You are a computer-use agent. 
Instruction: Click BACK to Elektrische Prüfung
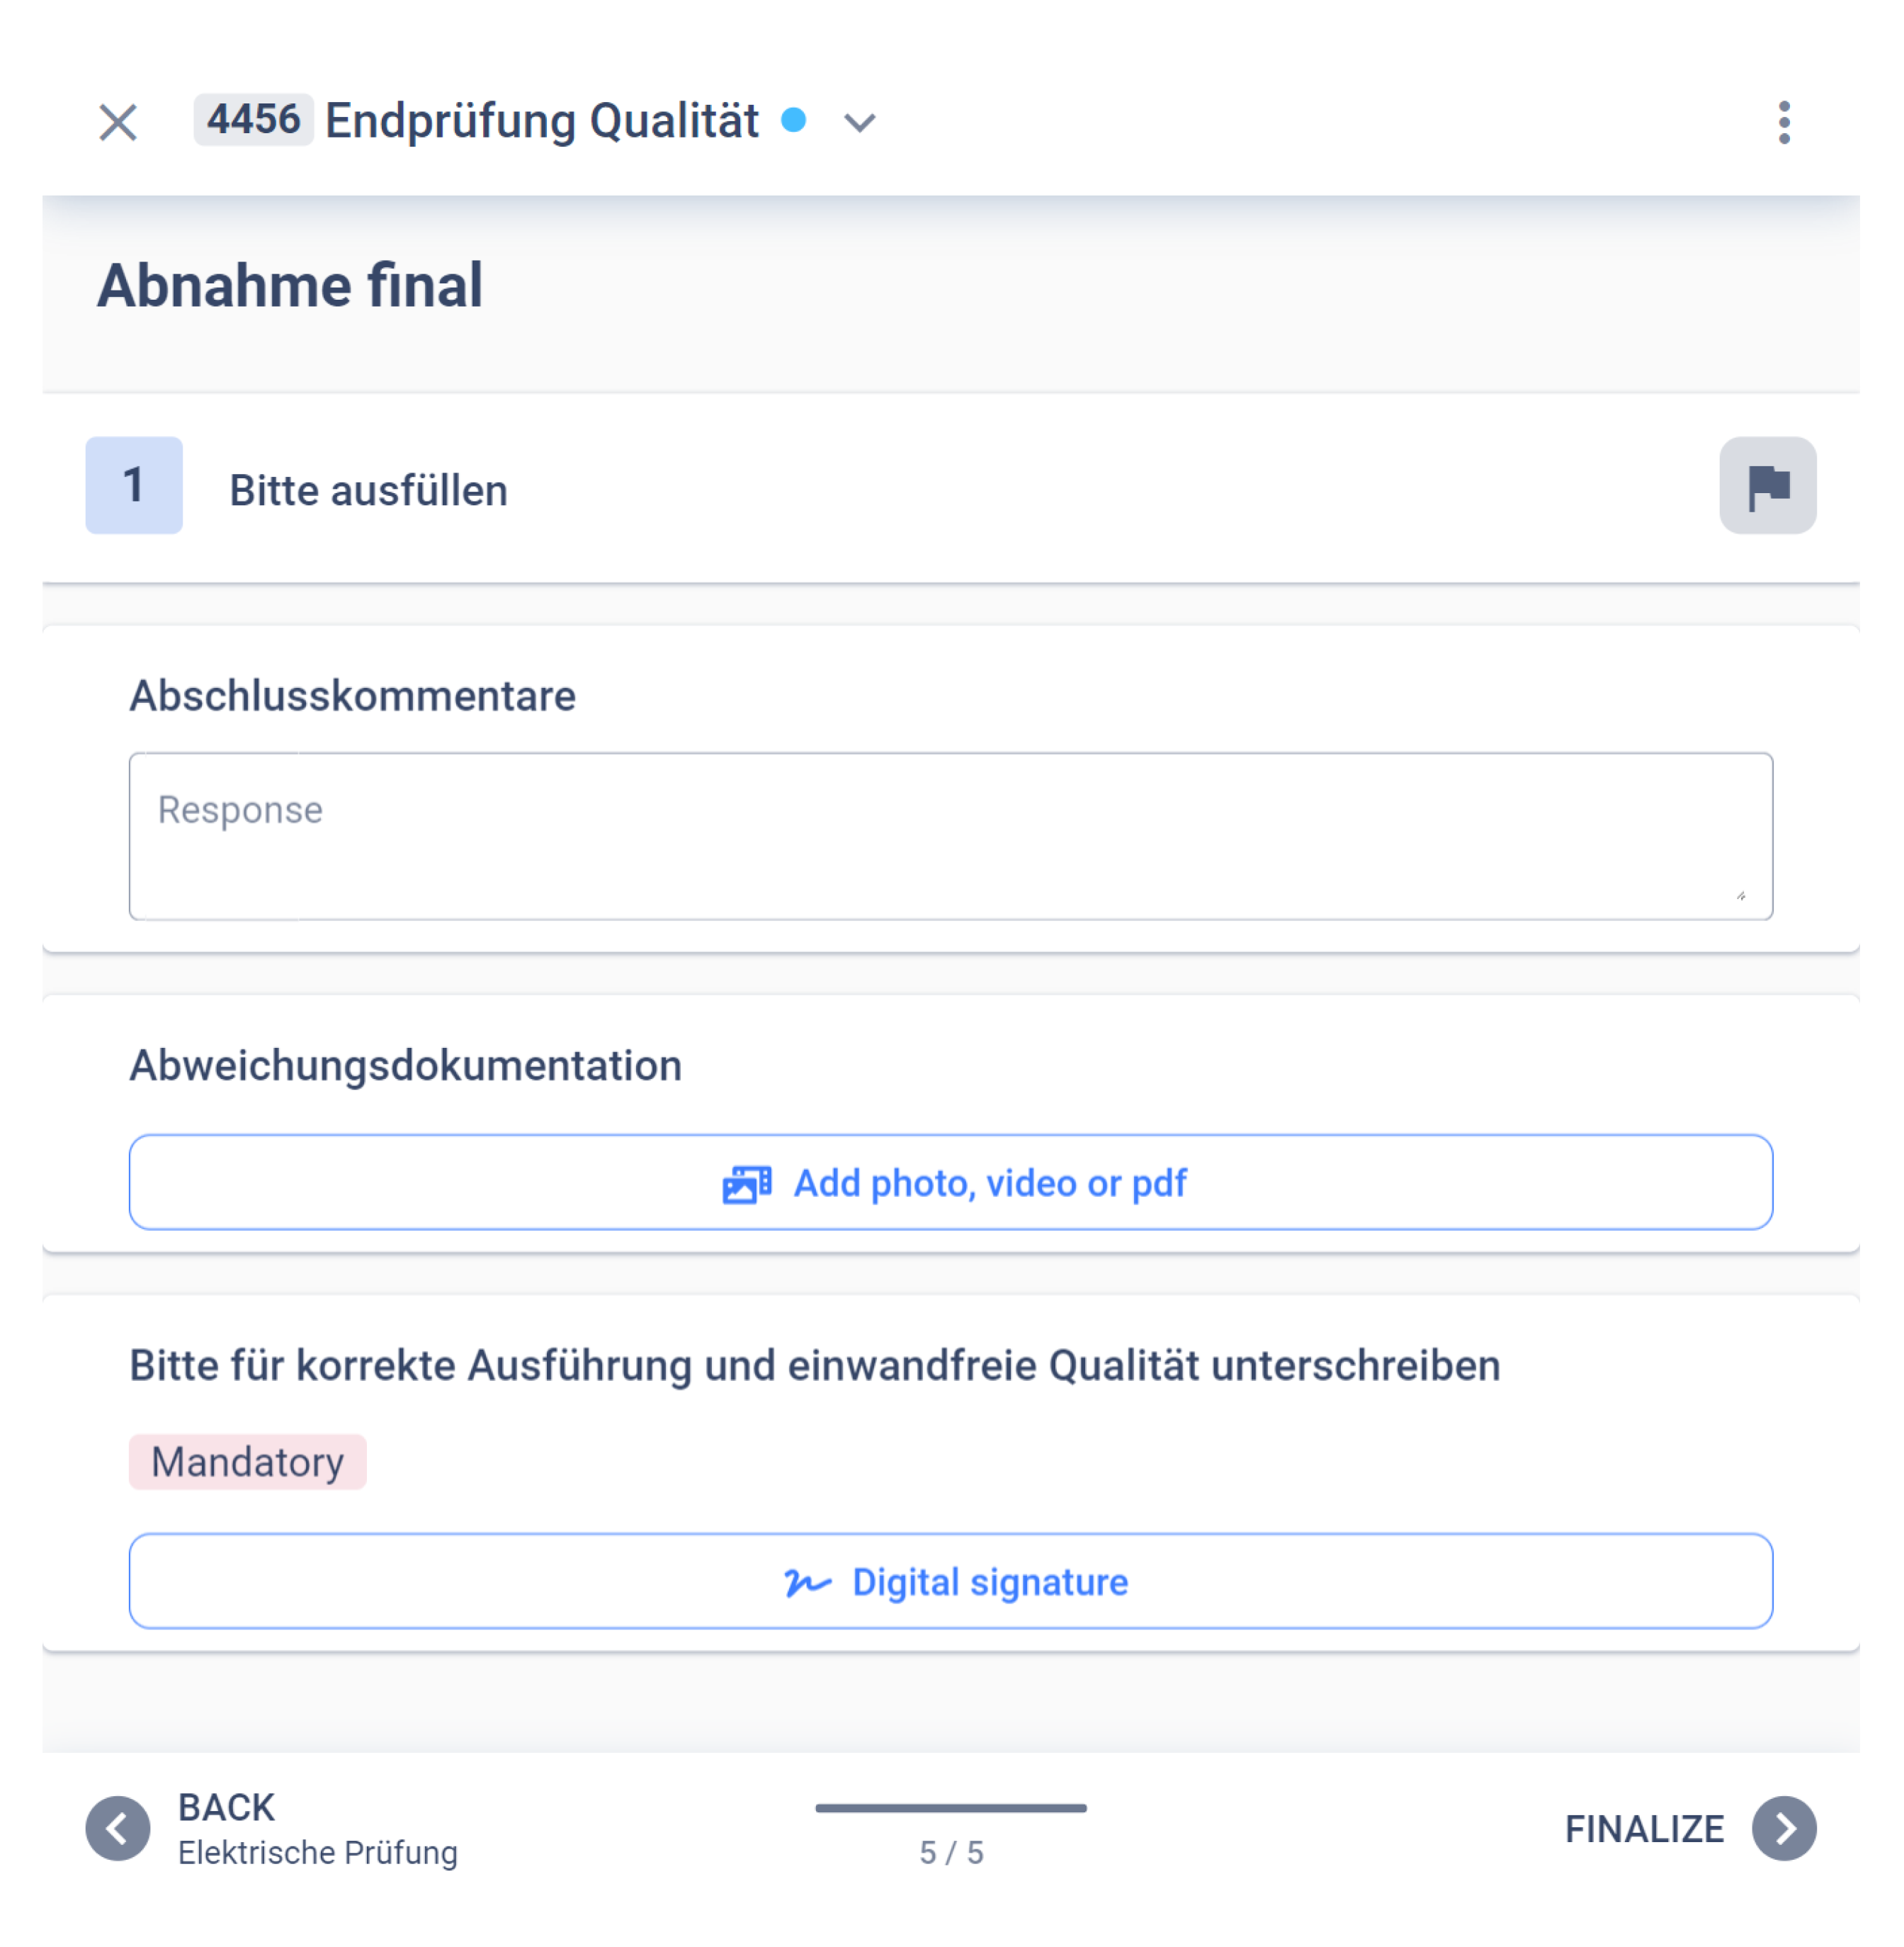click(x=317, y=1828)
